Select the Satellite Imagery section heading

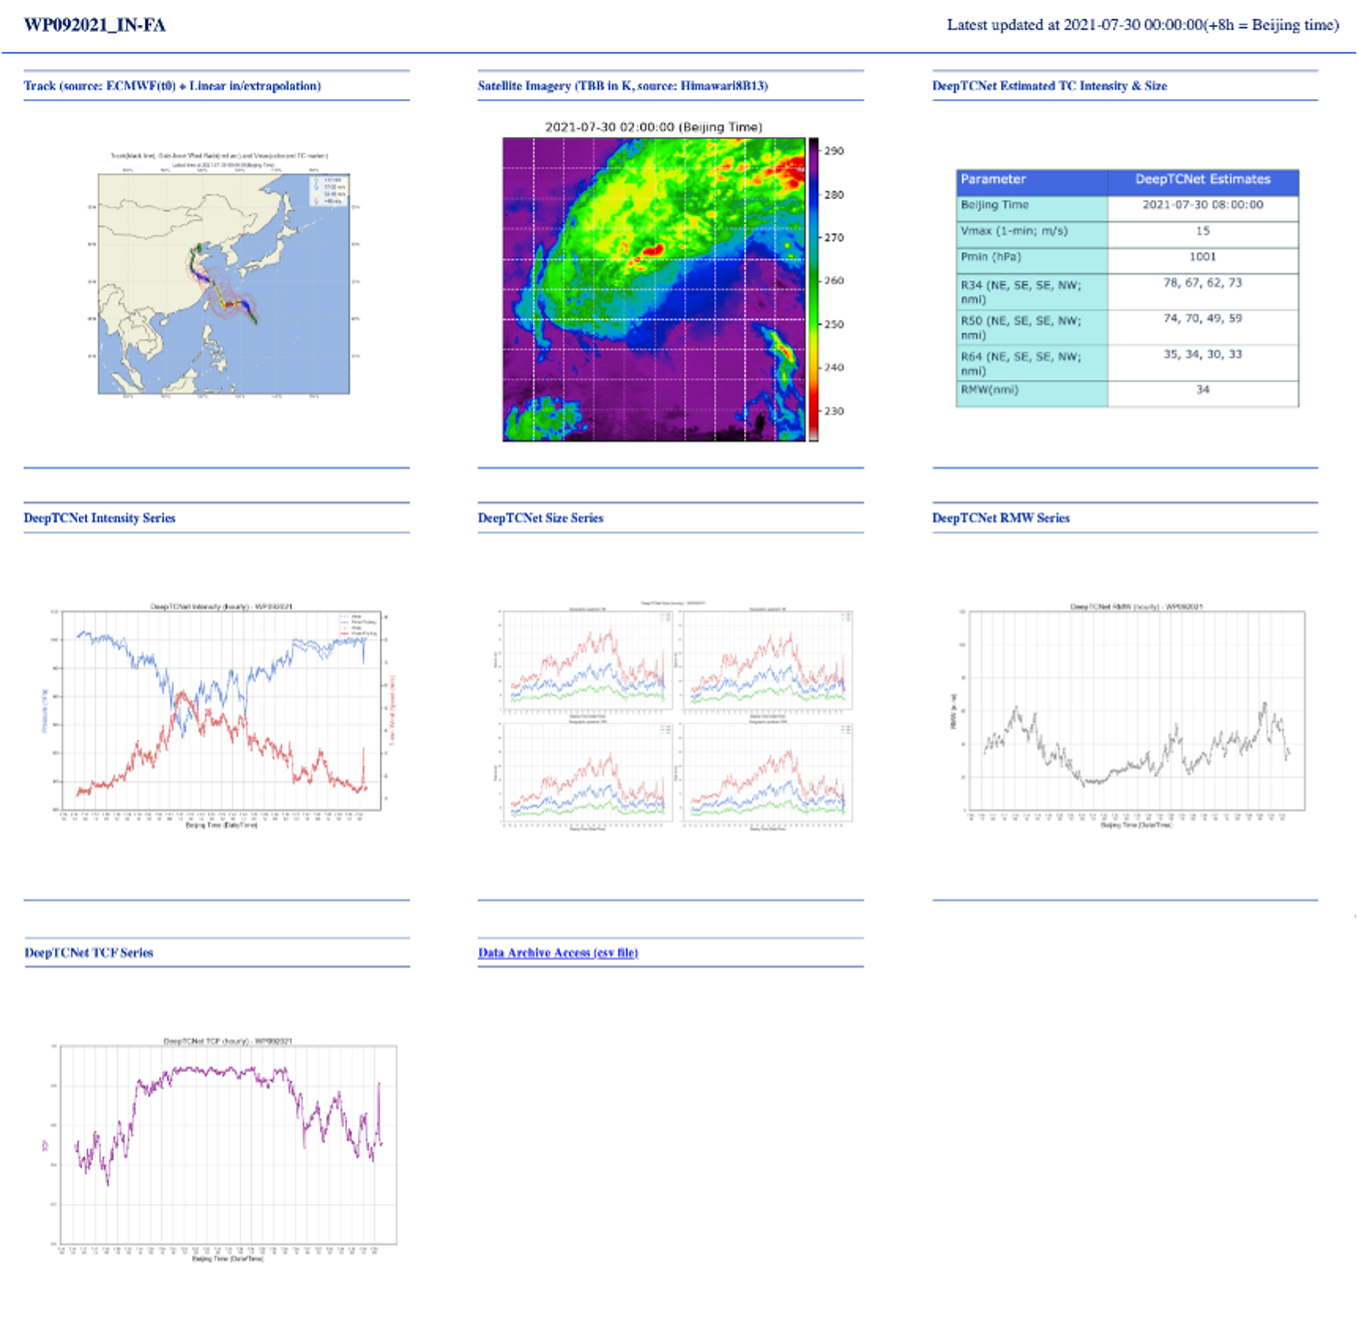click(622, 86)
